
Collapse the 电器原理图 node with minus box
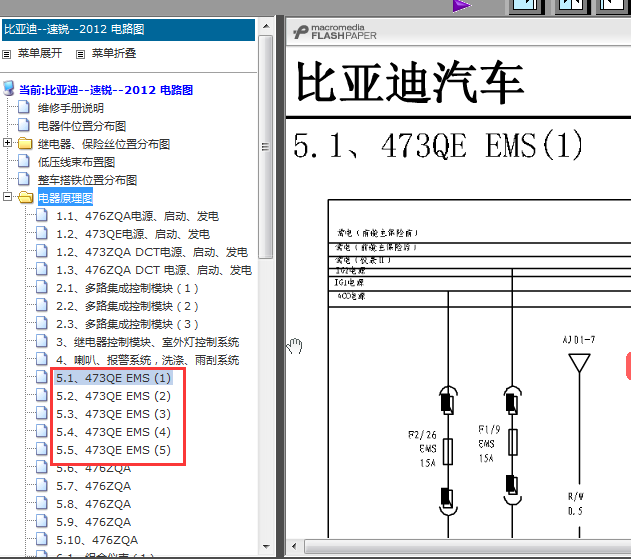pyautogui.click(x=7, y=196)
